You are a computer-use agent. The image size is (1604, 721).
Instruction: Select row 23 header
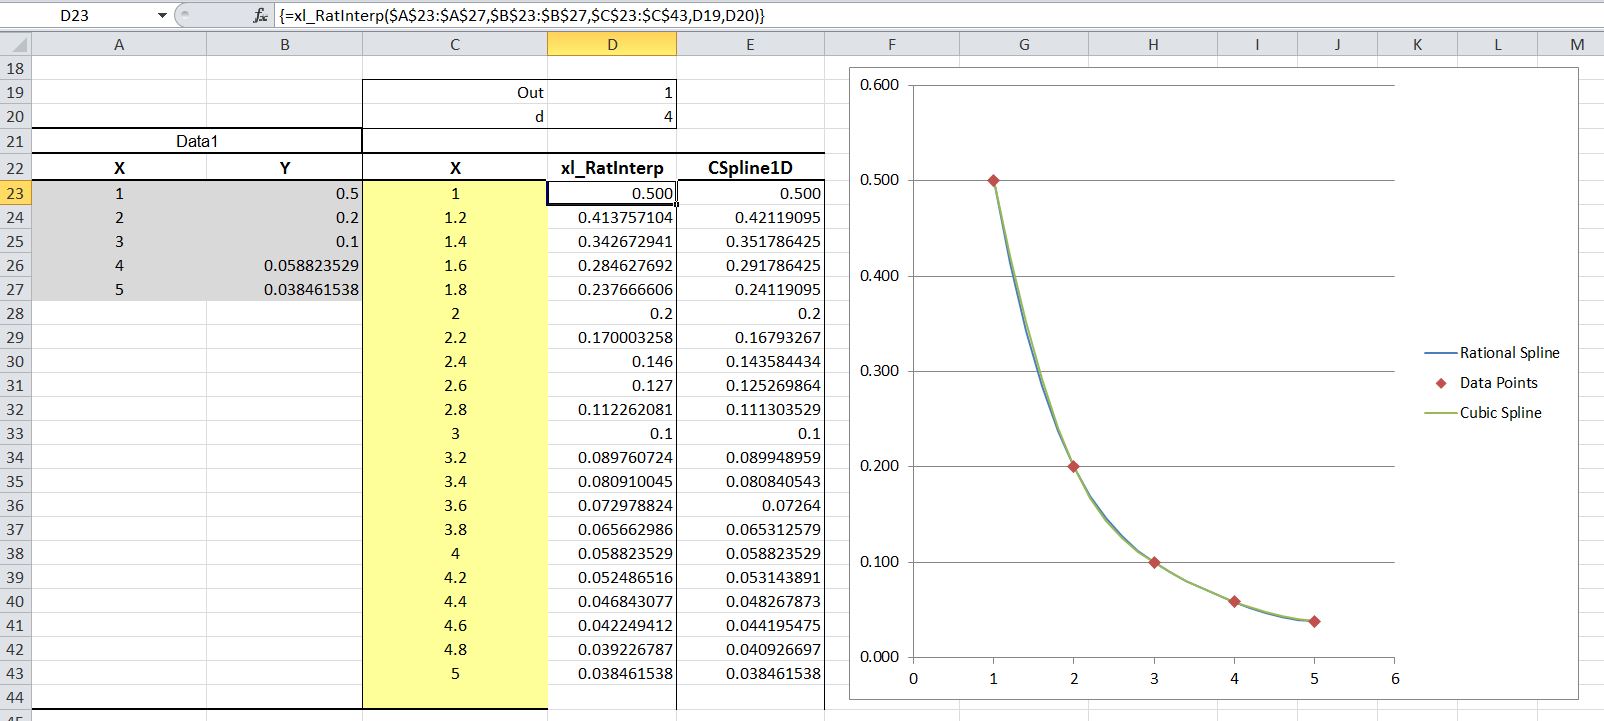coord(15,193)
